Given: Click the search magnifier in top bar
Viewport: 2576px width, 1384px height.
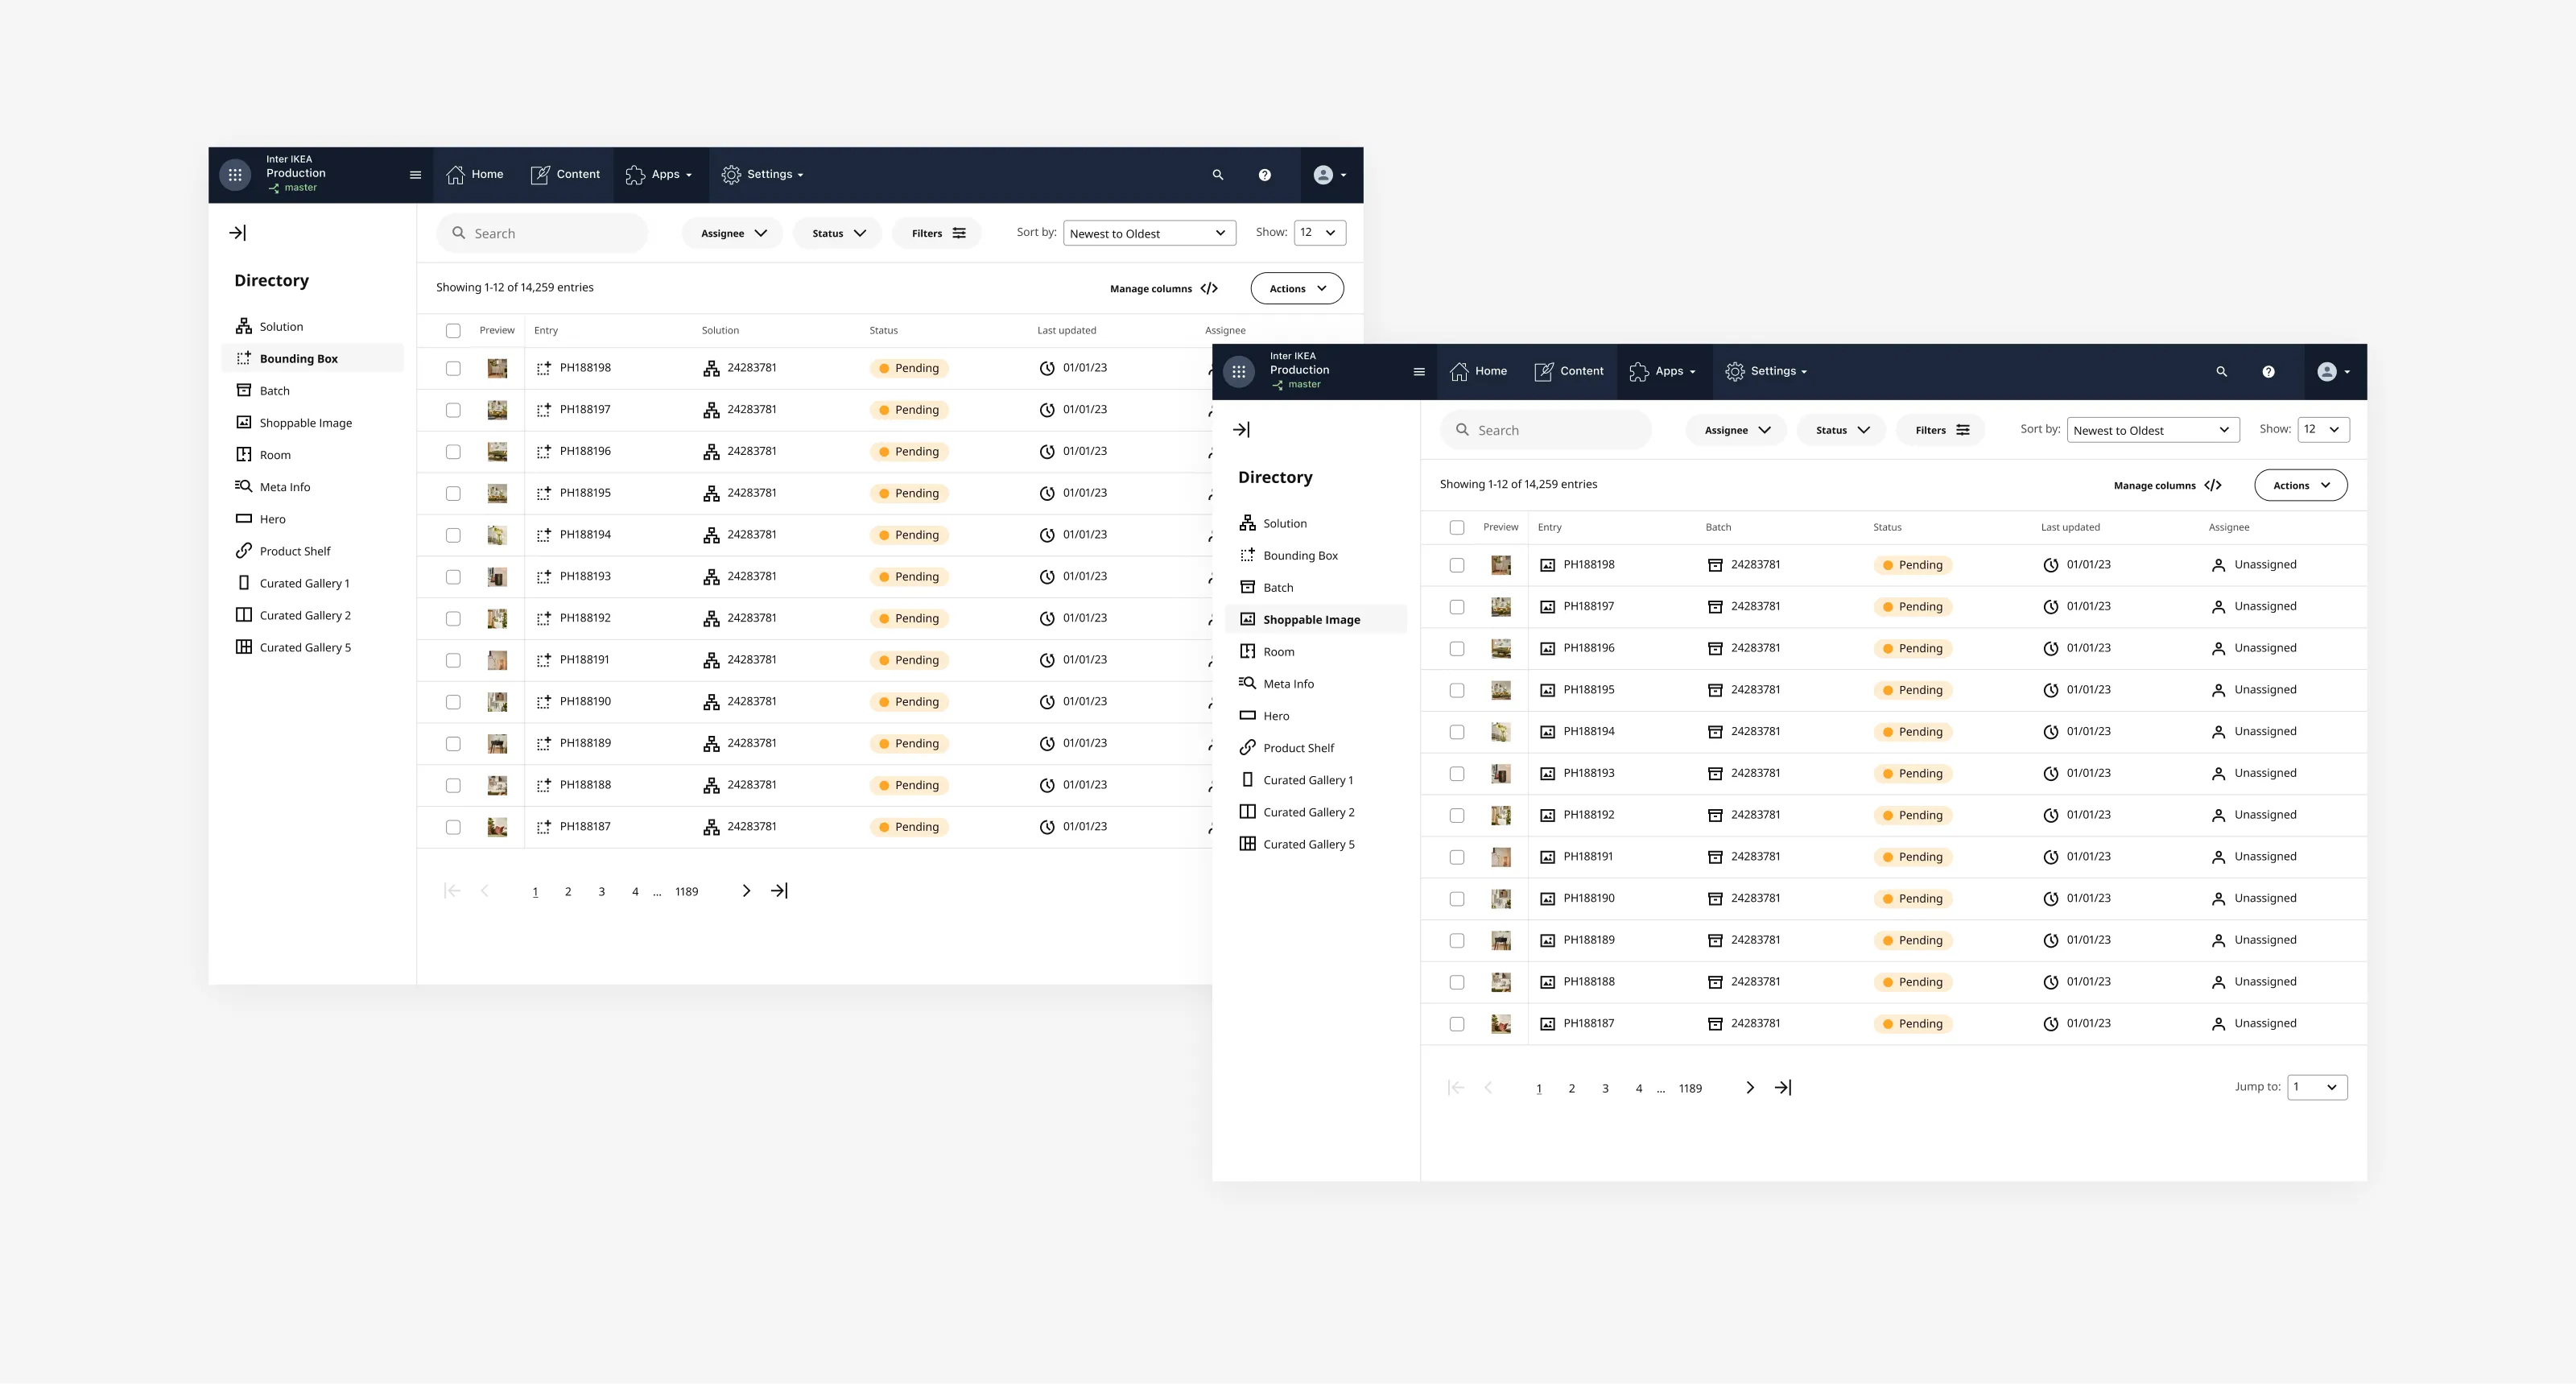Looking at the screenshot, I should (2221, 371).
